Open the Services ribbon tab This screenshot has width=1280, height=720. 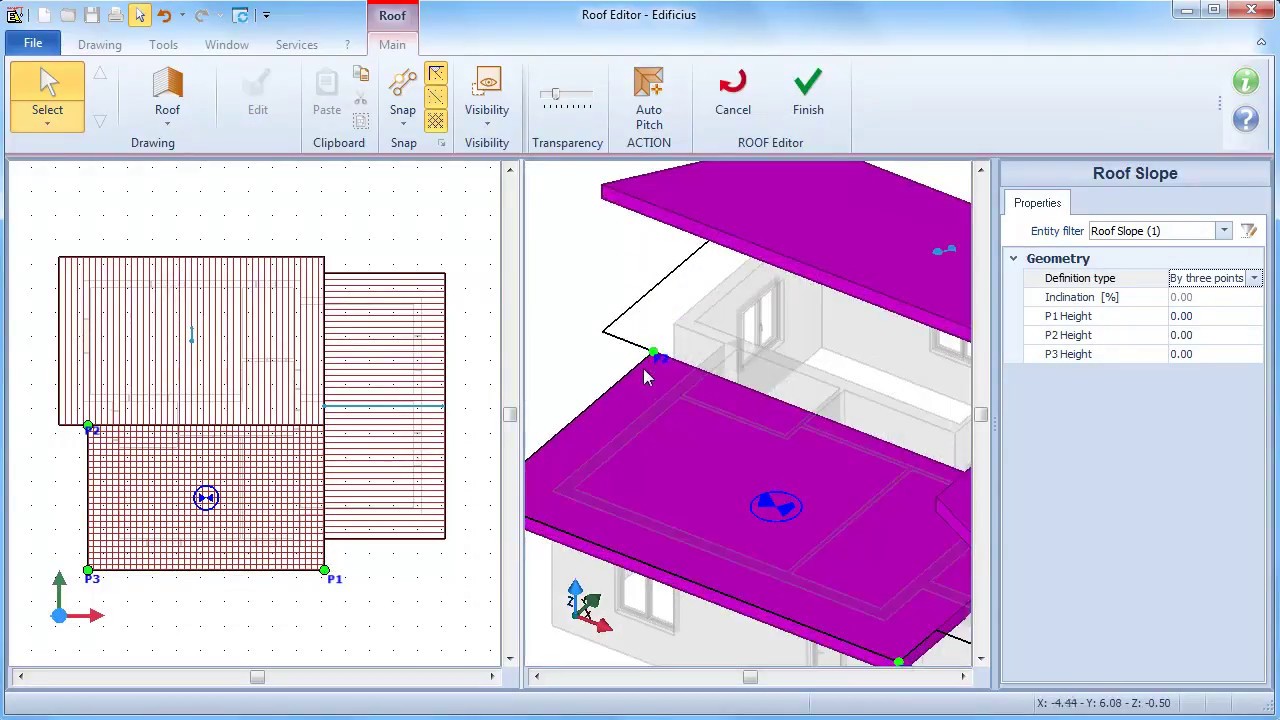tap(297, 45)
